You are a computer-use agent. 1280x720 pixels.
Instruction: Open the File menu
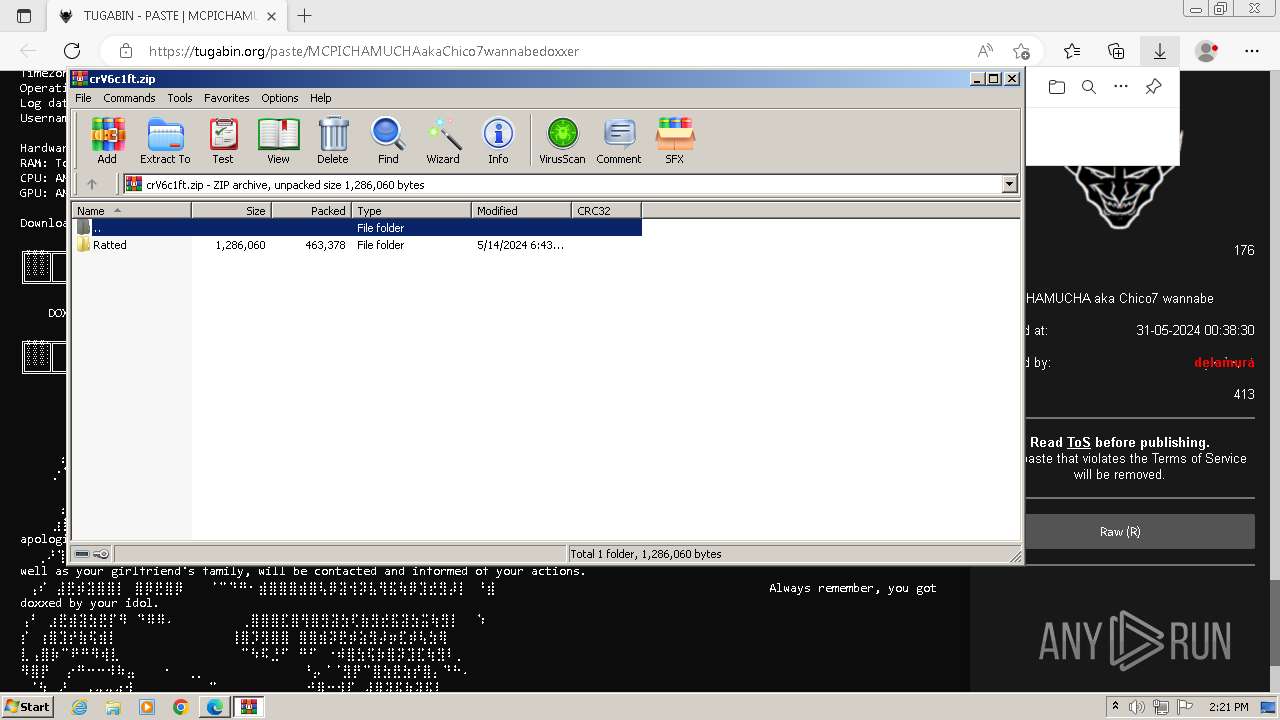tap(83, 98)
